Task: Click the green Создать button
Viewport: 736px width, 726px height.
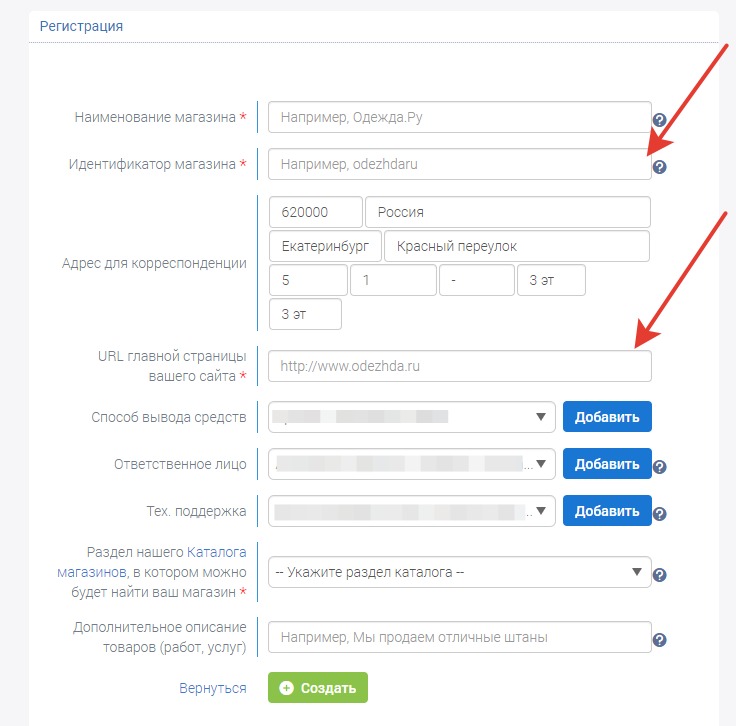Action: tap(318, 688)
